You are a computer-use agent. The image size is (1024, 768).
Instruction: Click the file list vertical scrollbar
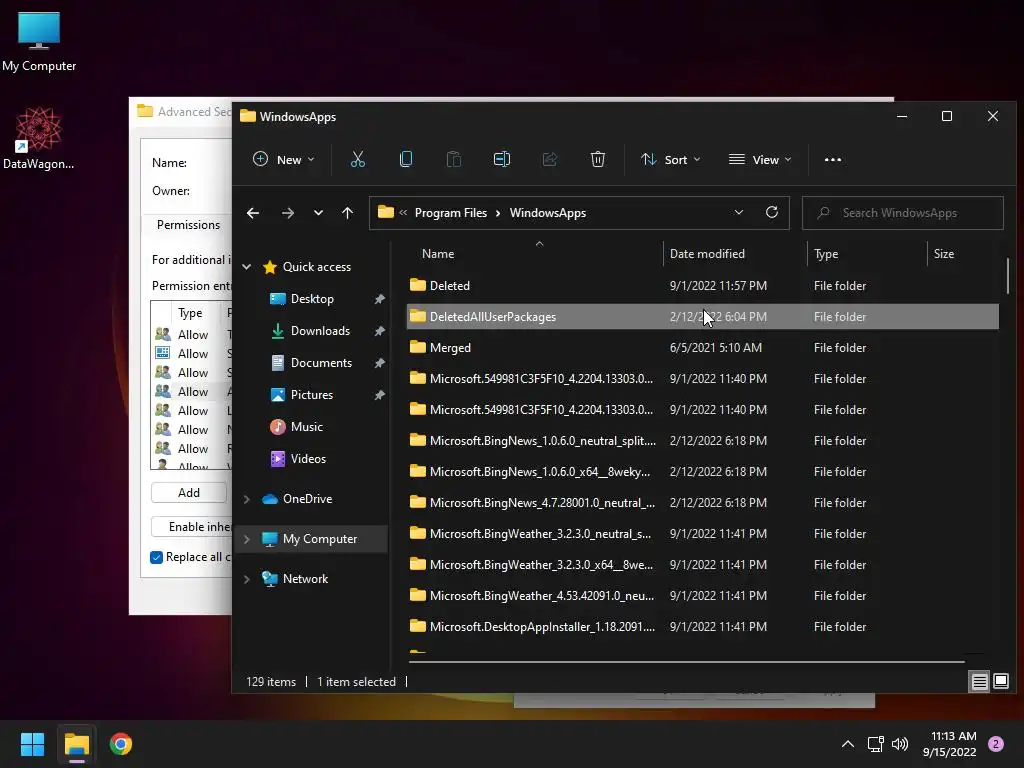coord(1008,276)
